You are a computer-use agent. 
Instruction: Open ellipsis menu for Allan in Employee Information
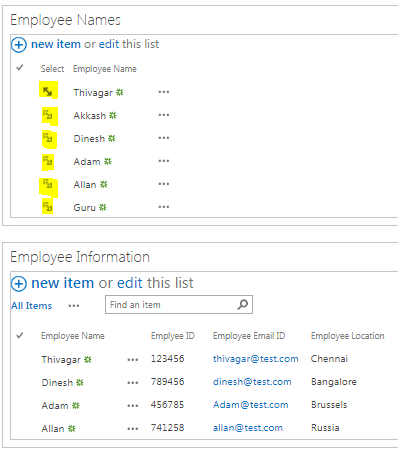pos(133,429)
